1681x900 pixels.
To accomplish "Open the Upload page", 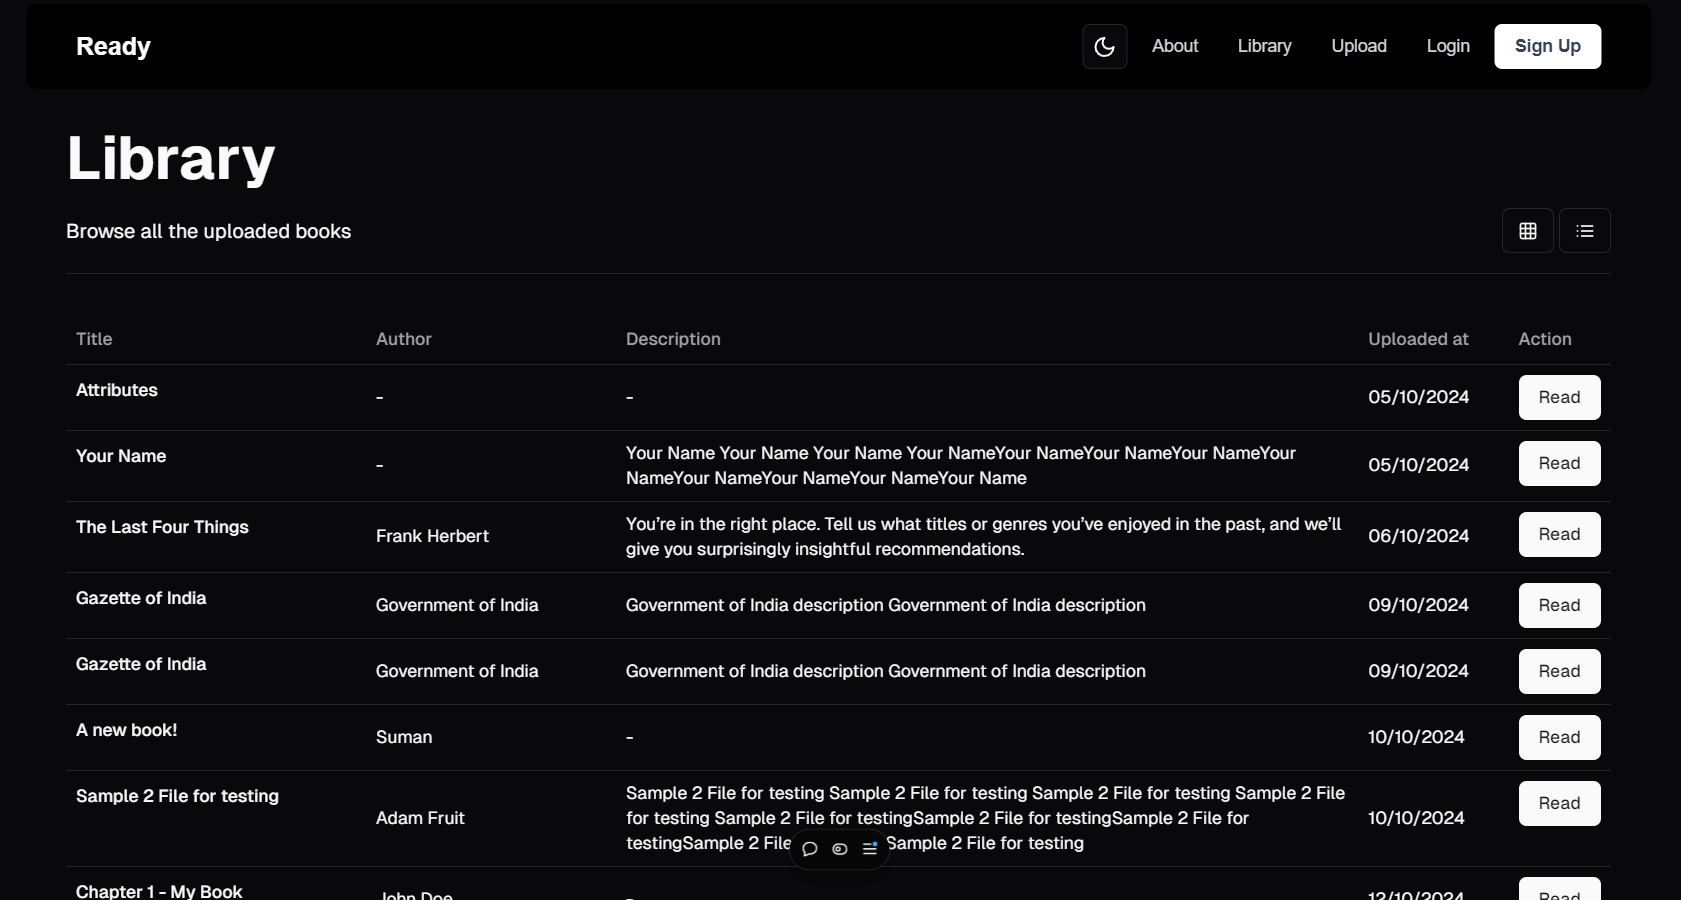I will coord(1358,46).
